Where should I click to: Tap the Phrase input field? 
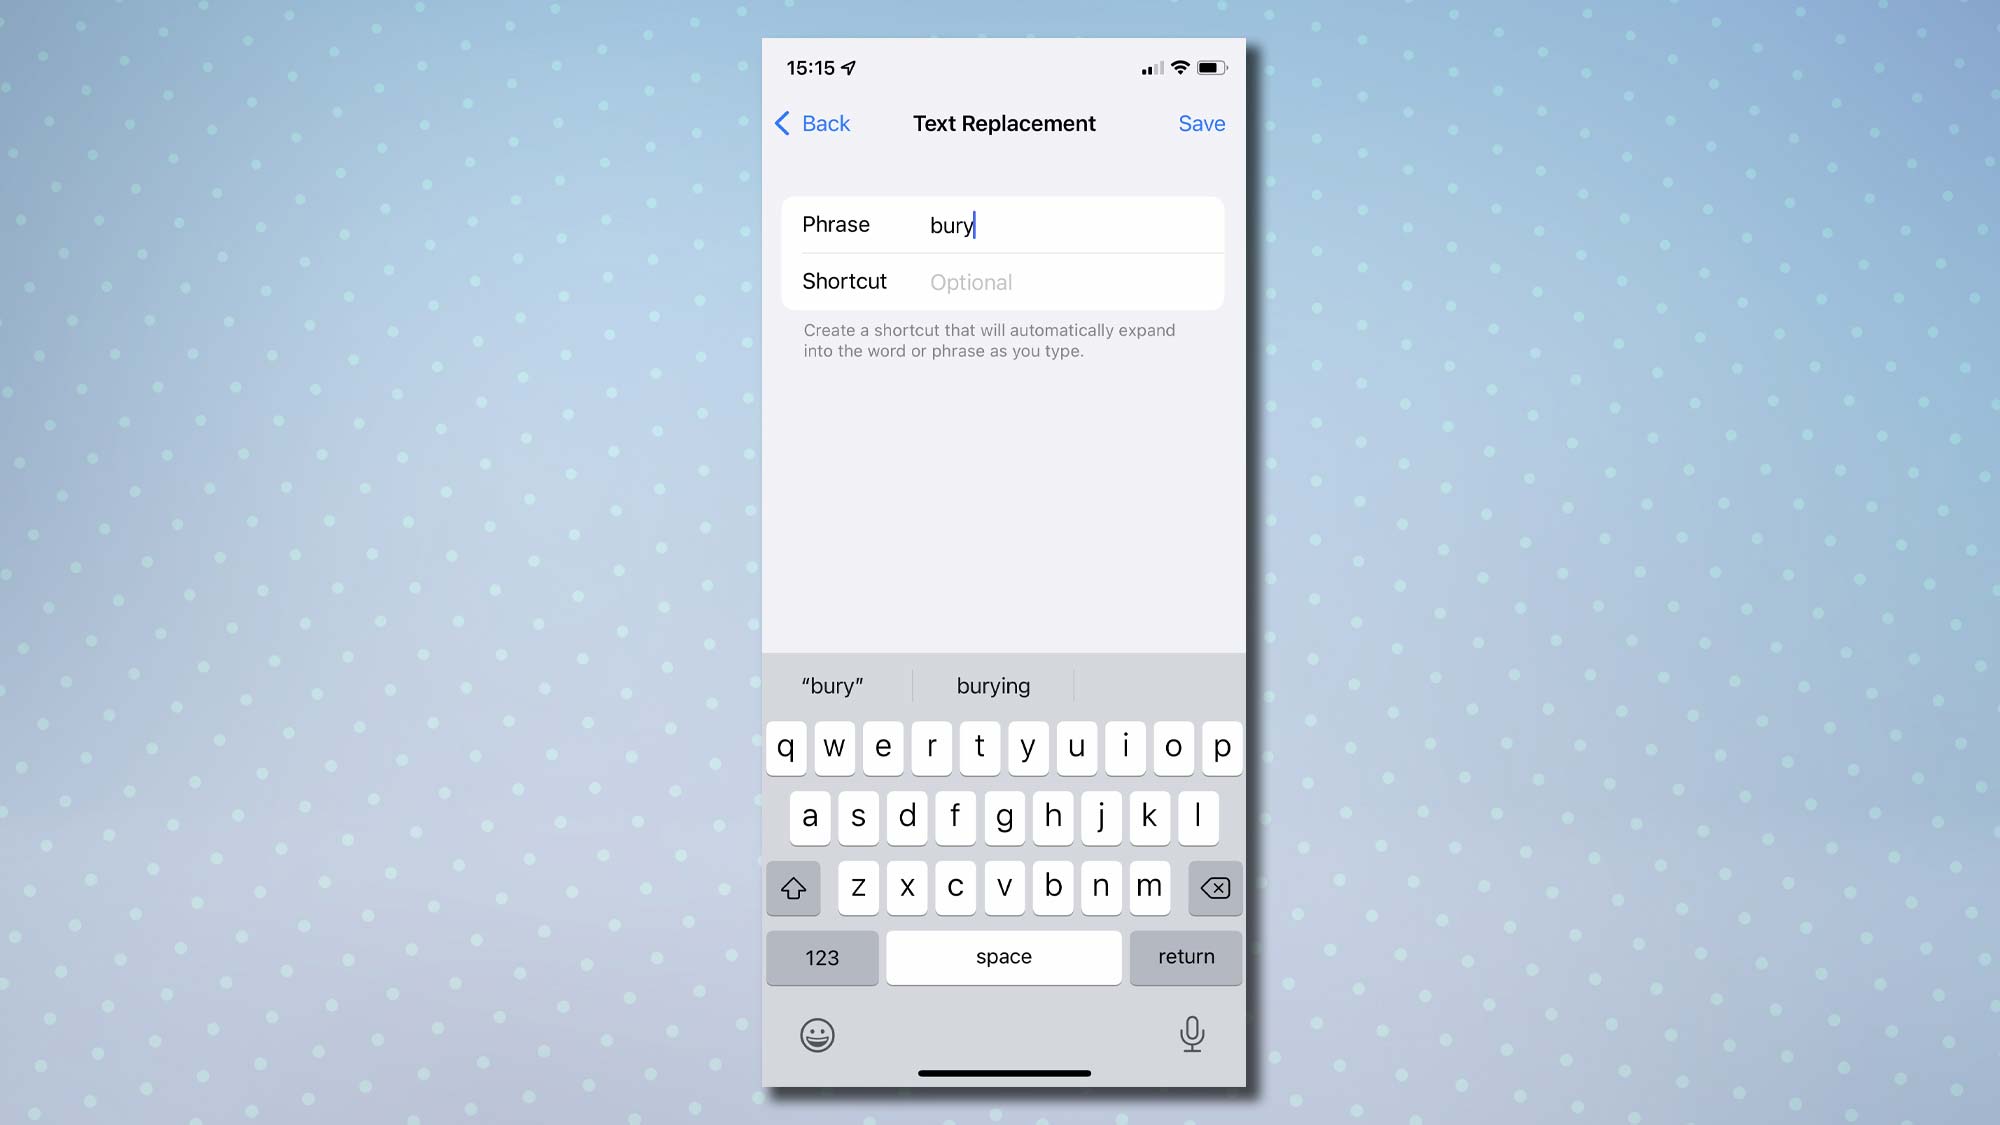pyautogui.click(x=1069, y=224)
